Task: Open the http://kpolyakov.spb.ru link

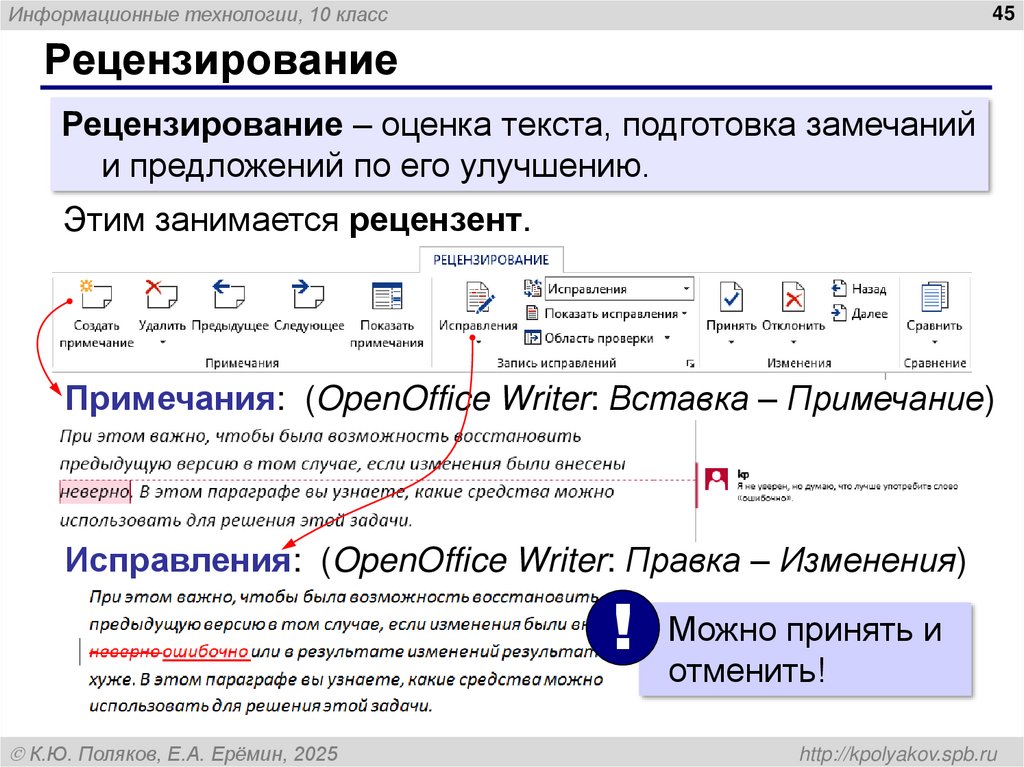Action: (x=899, y=754)
